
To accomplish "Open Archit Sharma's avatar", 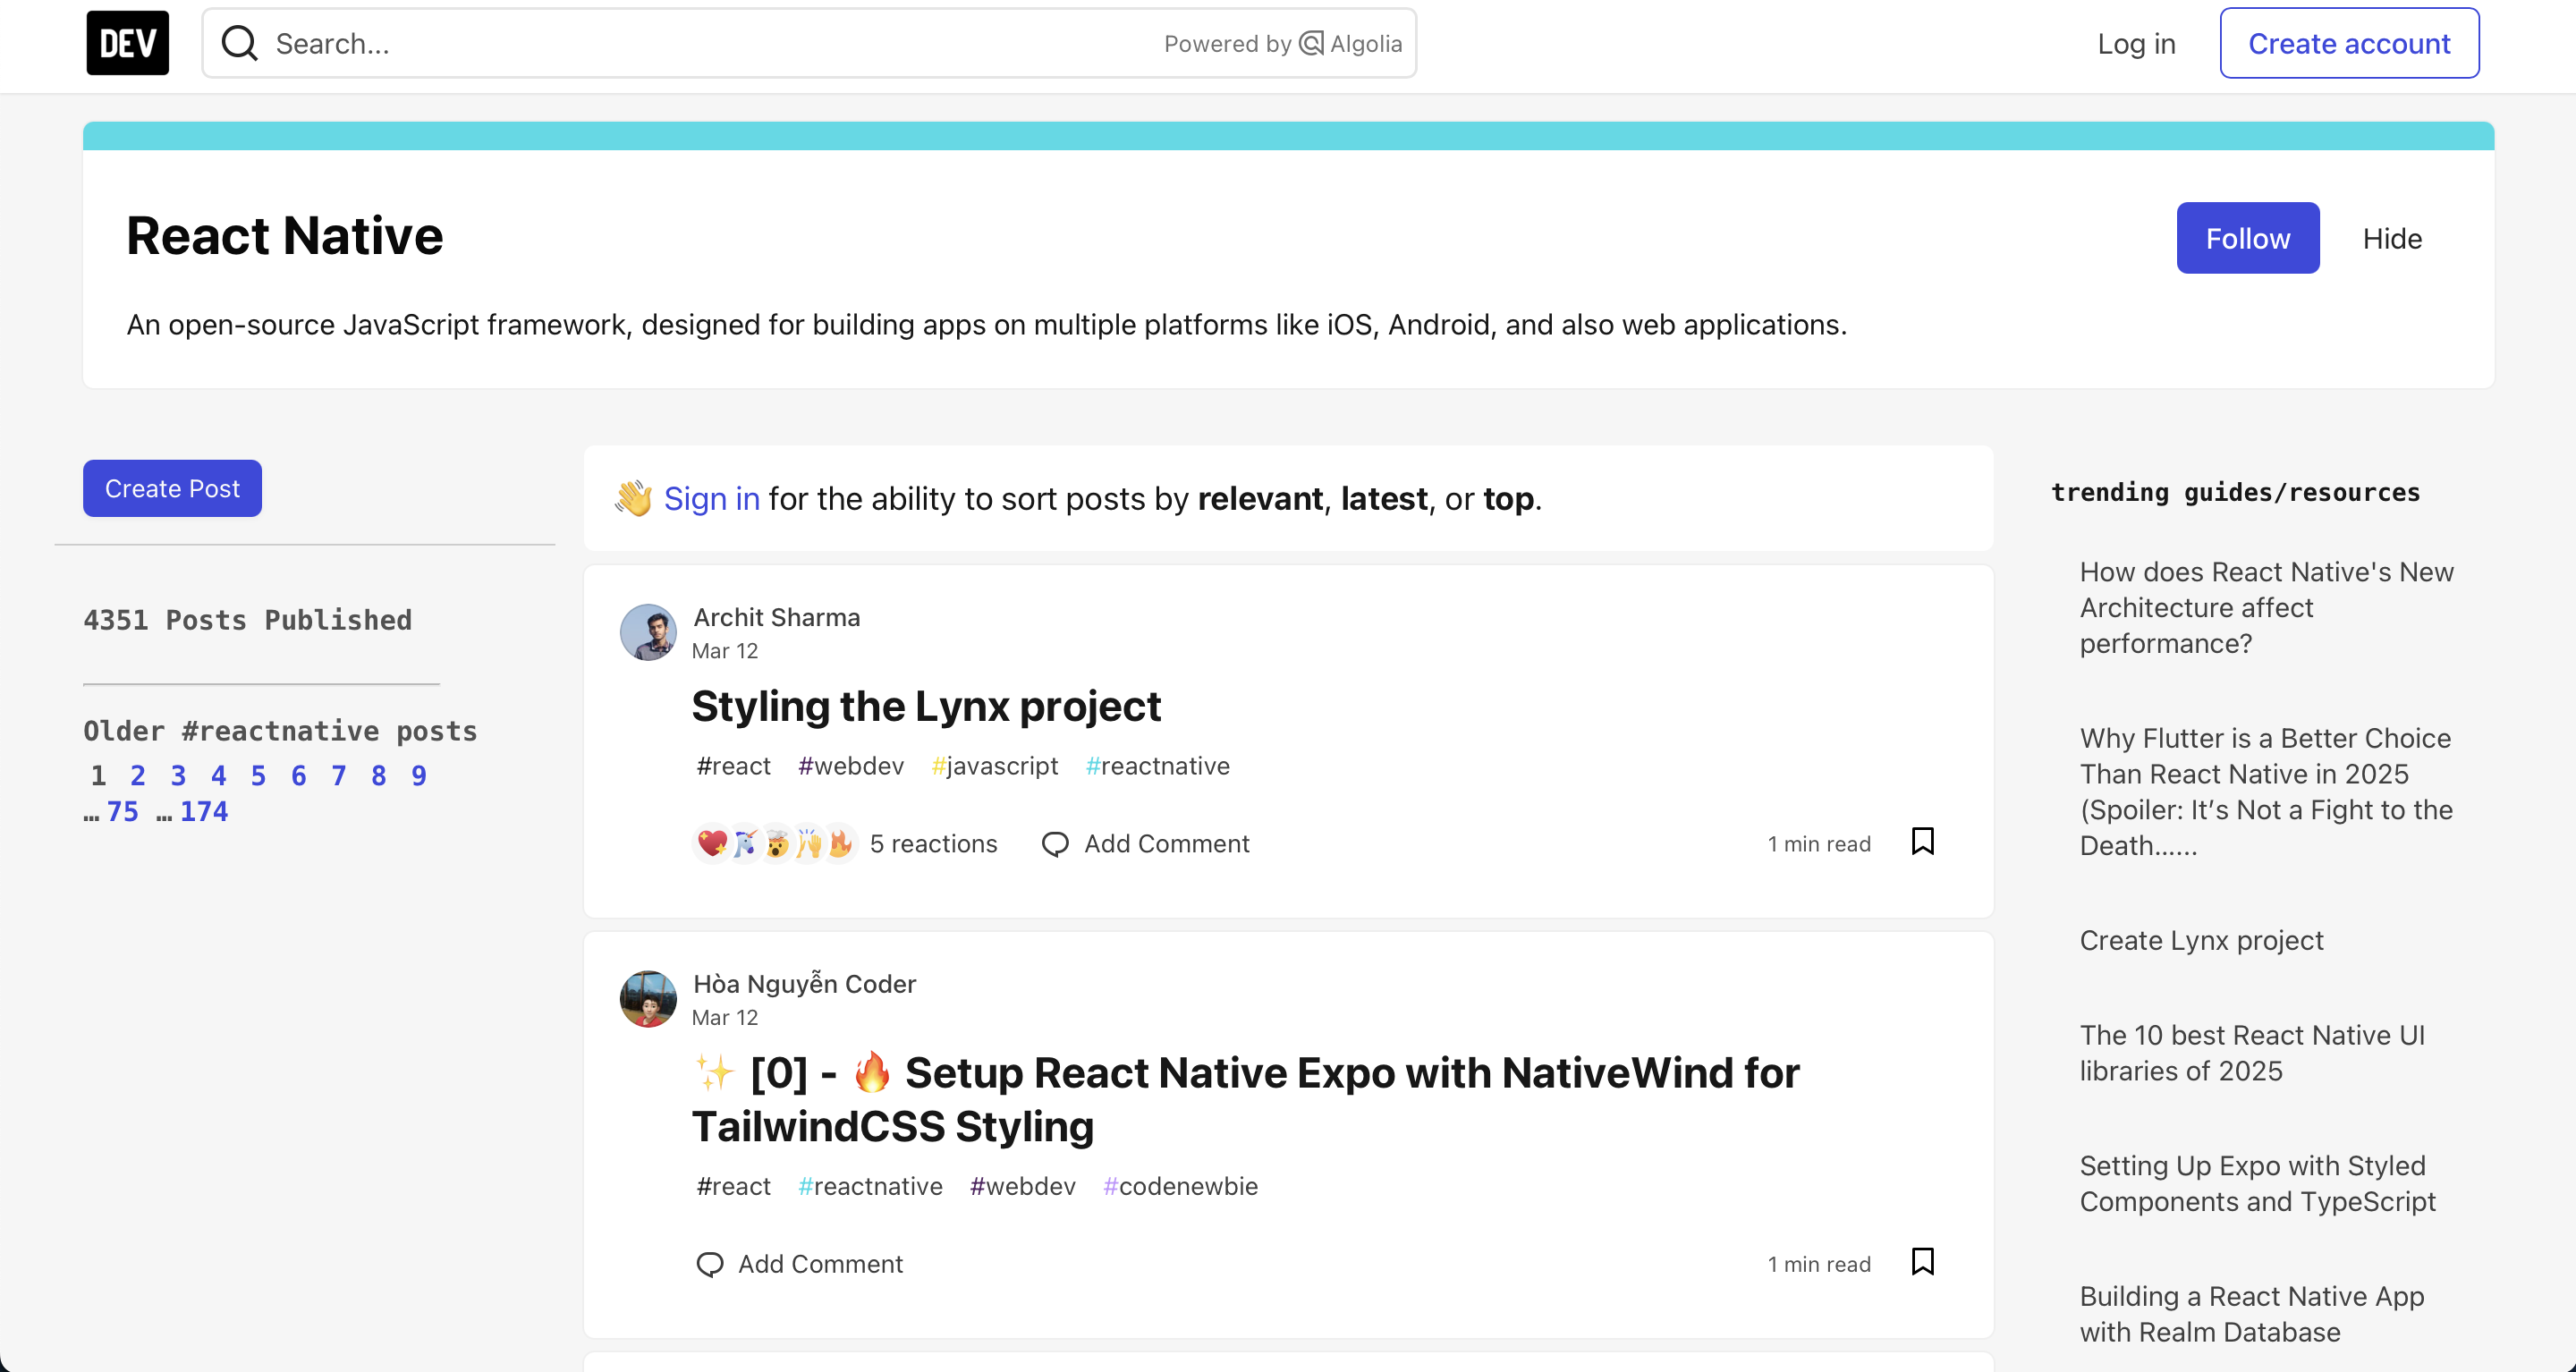I will pyautogui.click(x=648, y=632).
